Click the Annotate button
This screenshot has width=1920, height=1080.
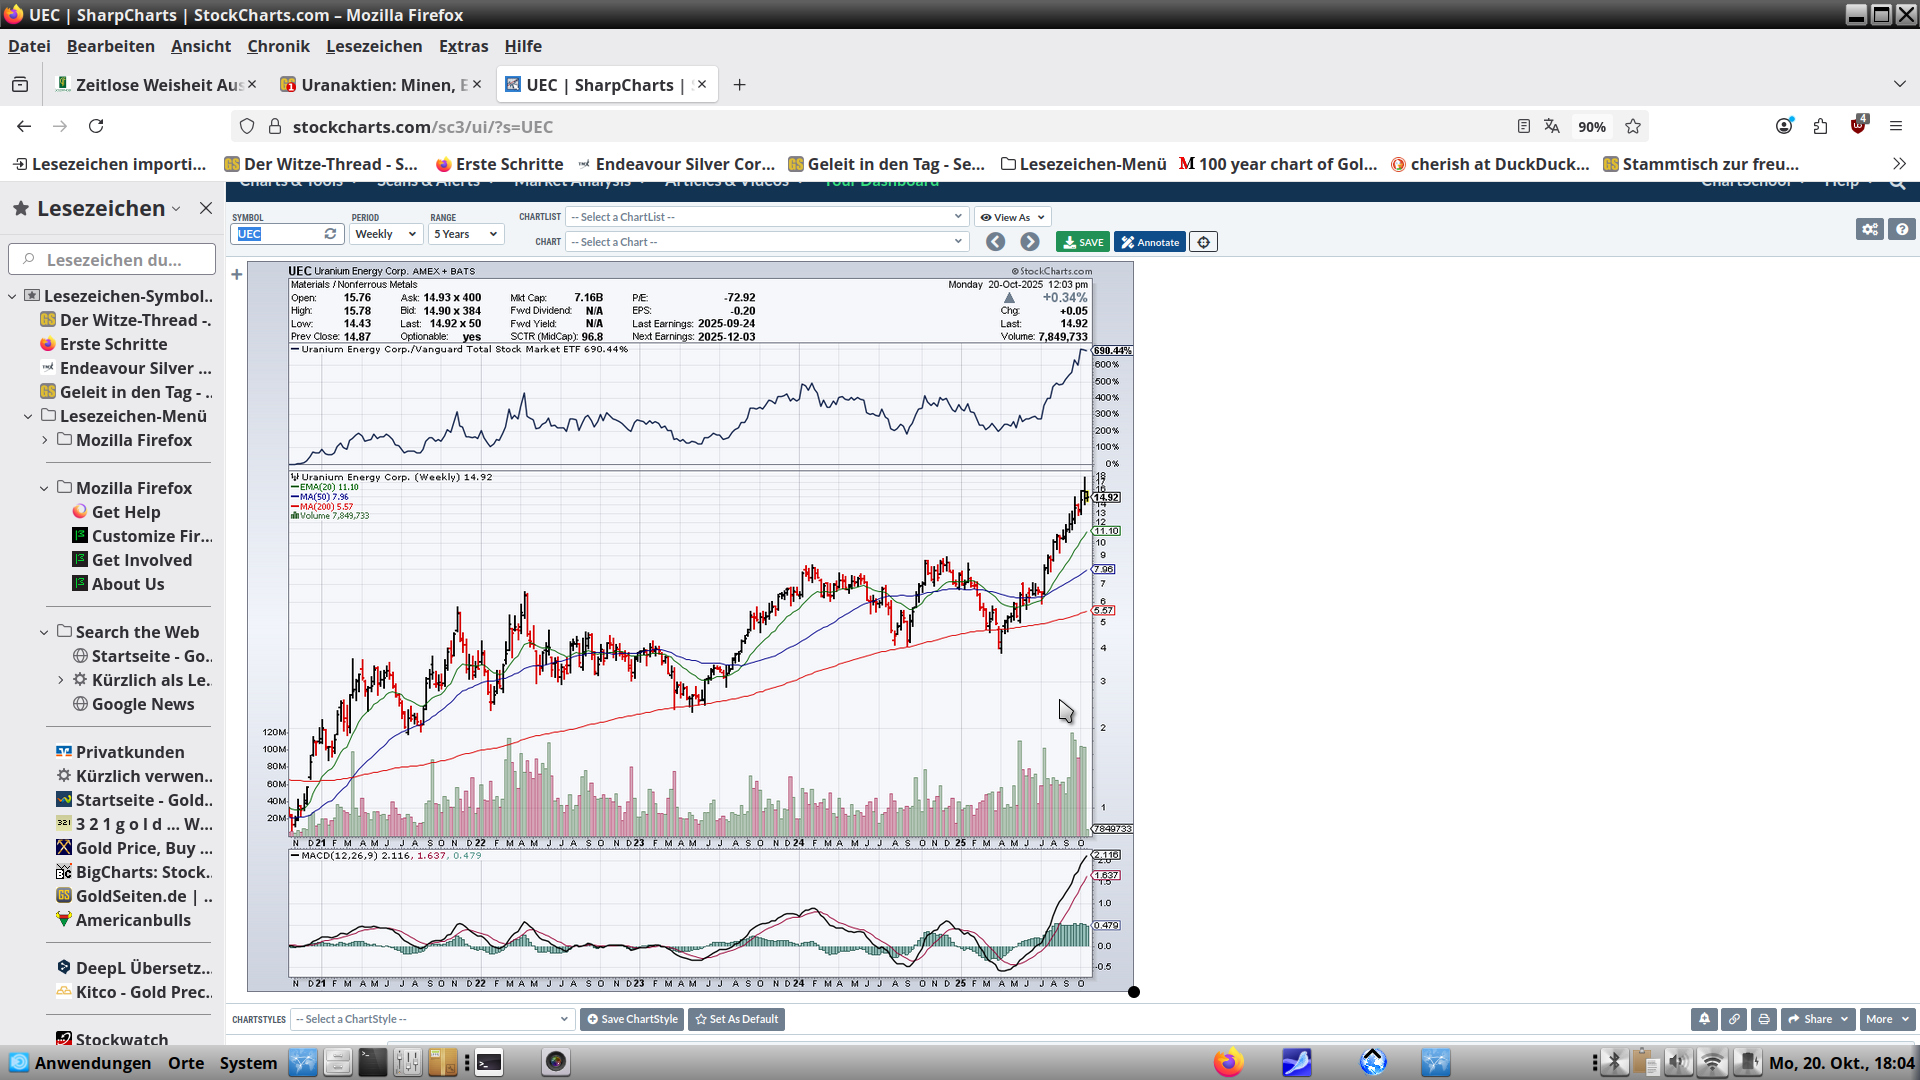tap(1150, 242)
